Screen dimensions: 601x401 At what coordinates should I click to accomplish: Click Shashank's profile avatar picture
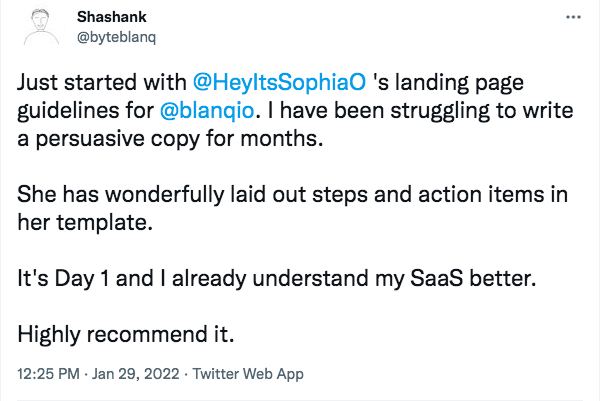[42, 26]
